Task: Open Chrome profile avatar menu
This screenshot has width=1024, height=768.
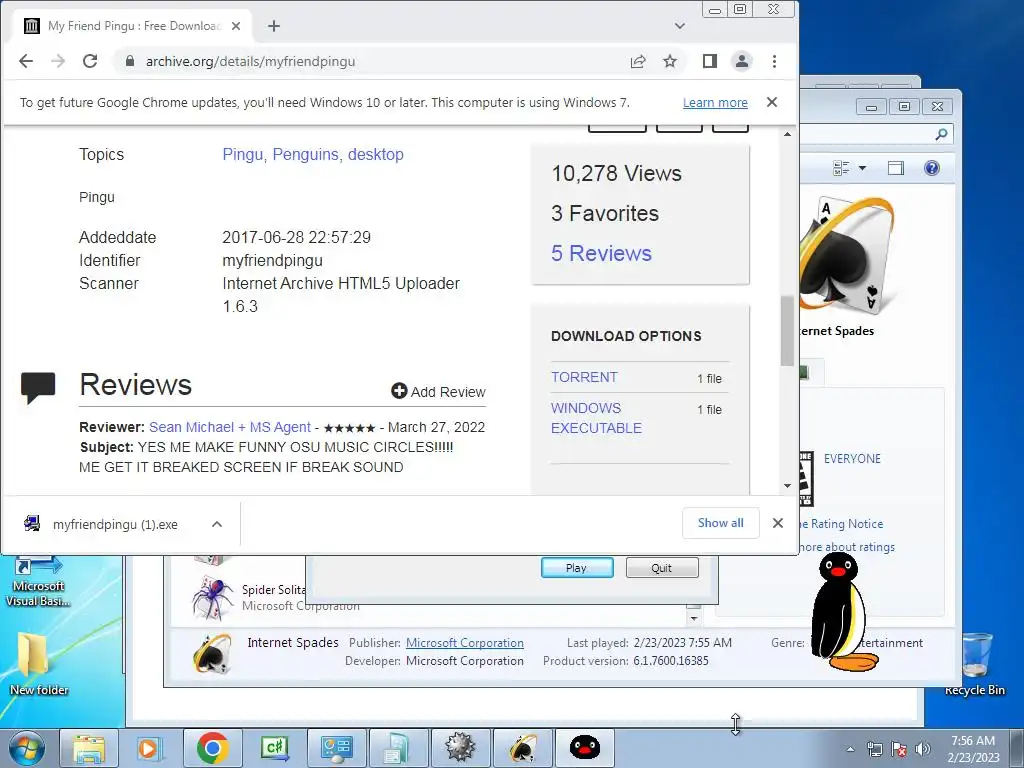Action: click(742, 61)
